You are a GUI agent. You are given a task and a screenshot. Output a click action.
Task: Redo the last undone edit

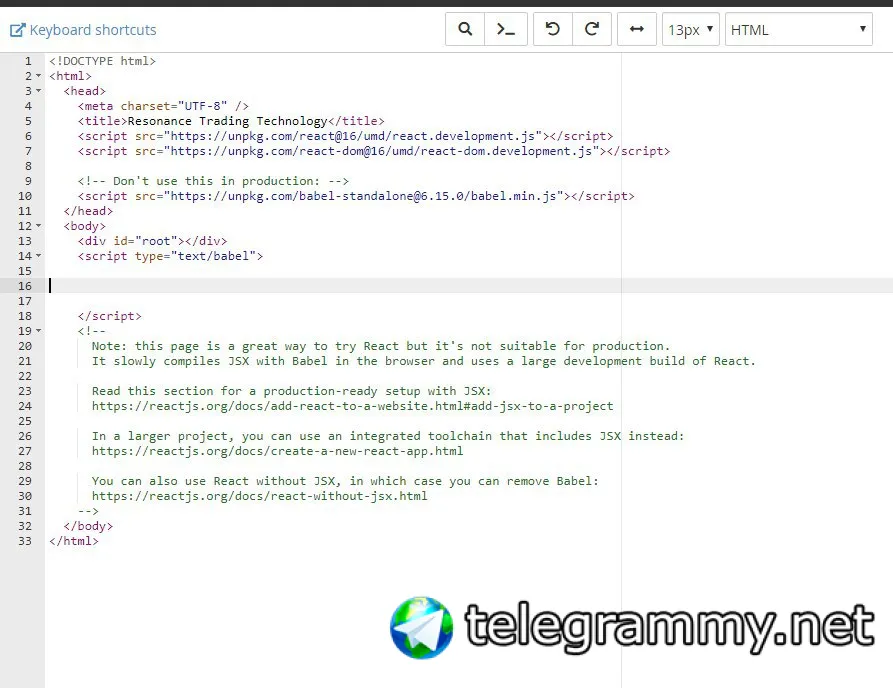click(x=592, y=29)
